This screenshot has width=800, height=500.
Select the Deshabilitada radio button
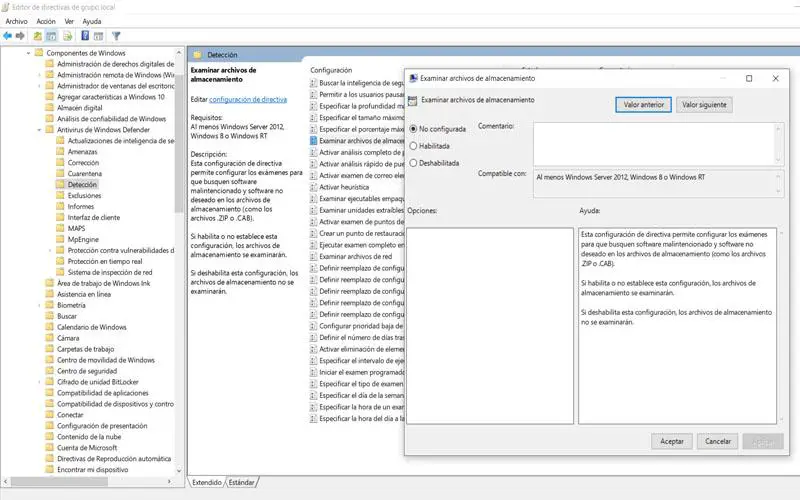pos(413,163)
